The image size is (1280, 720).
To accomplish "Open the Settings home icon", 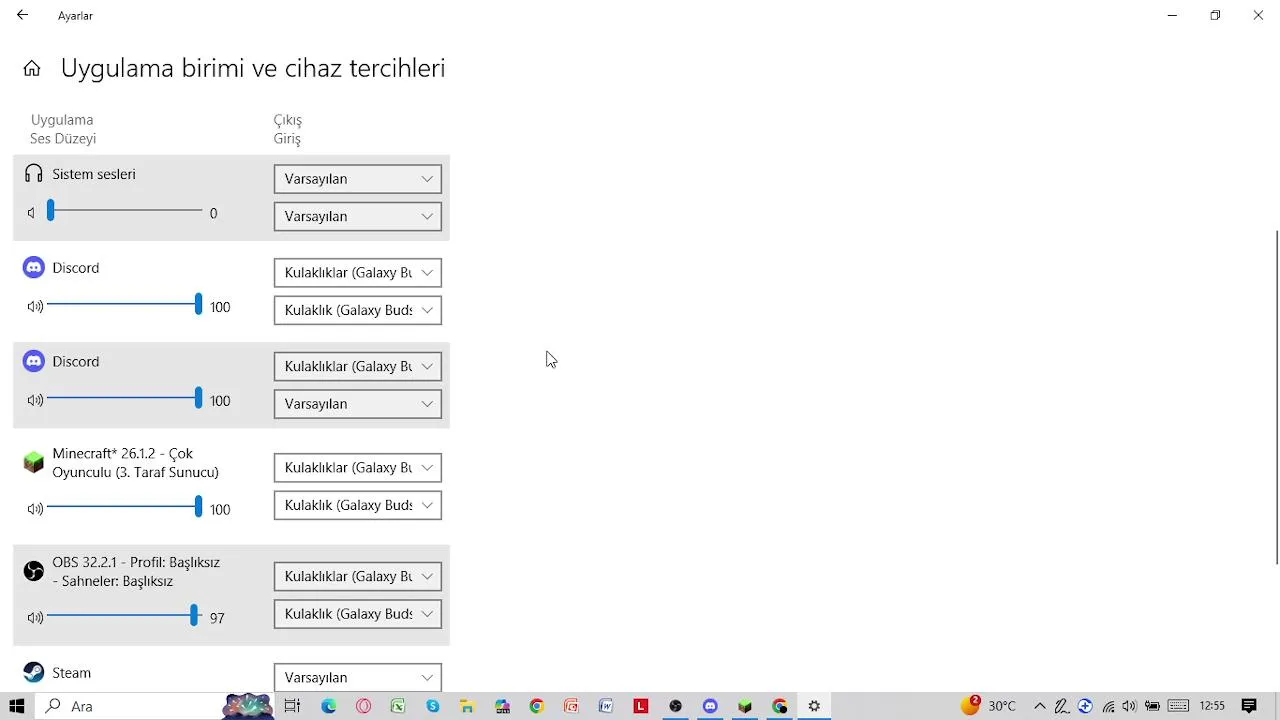I will tap(32, 68).
